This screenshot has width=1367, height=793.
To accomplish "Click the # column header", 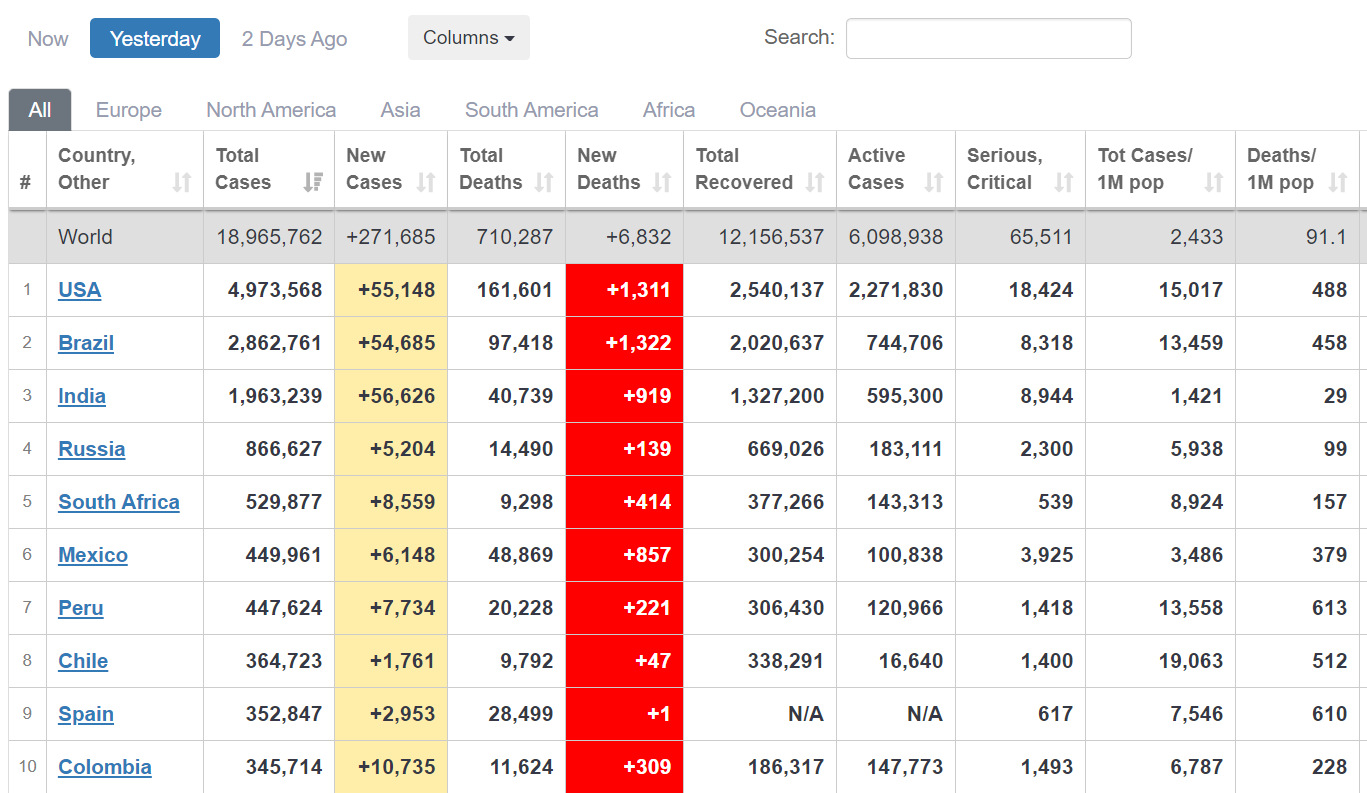I will pyautogui.click(x=27, y=170).
